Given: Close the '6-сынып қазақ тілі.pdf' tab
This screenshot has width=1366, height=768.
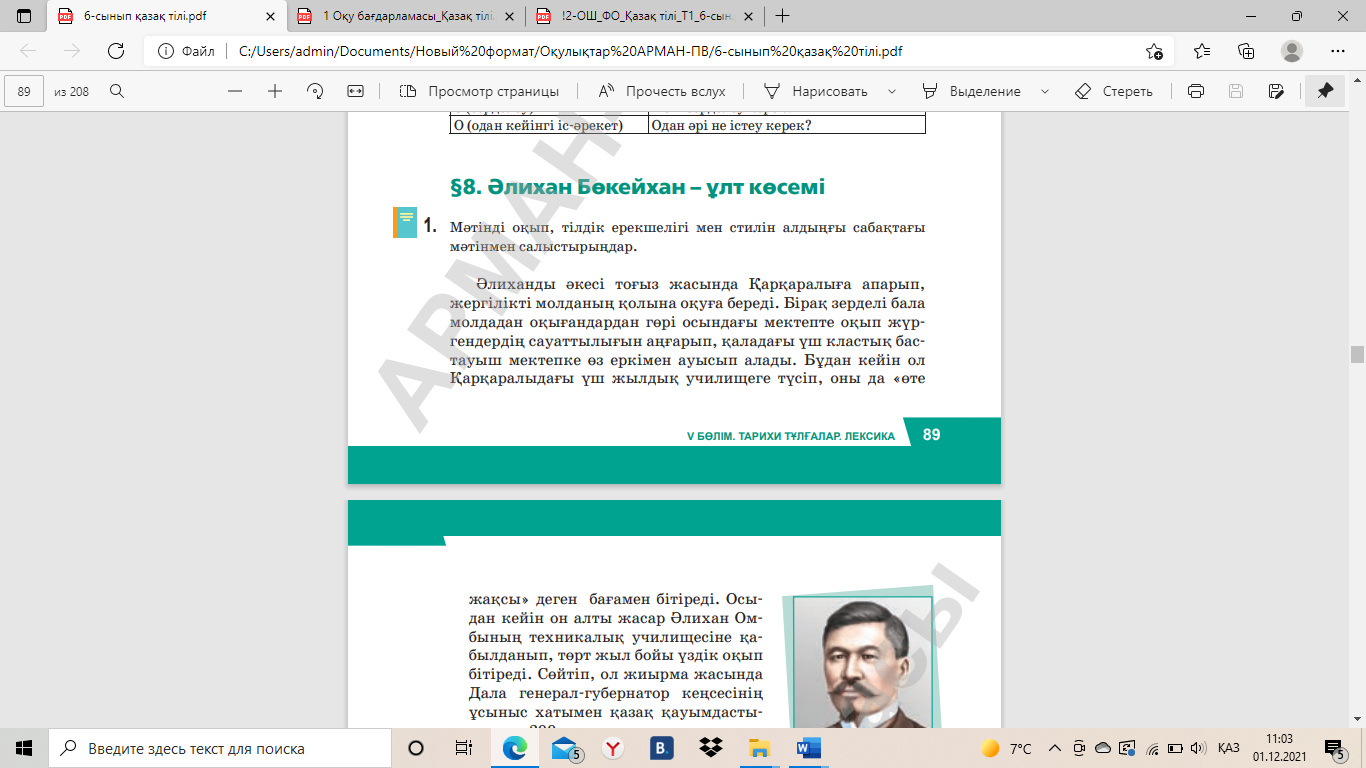Looking at the screenshot, I should pyautogui.click(x=270, y=16).
